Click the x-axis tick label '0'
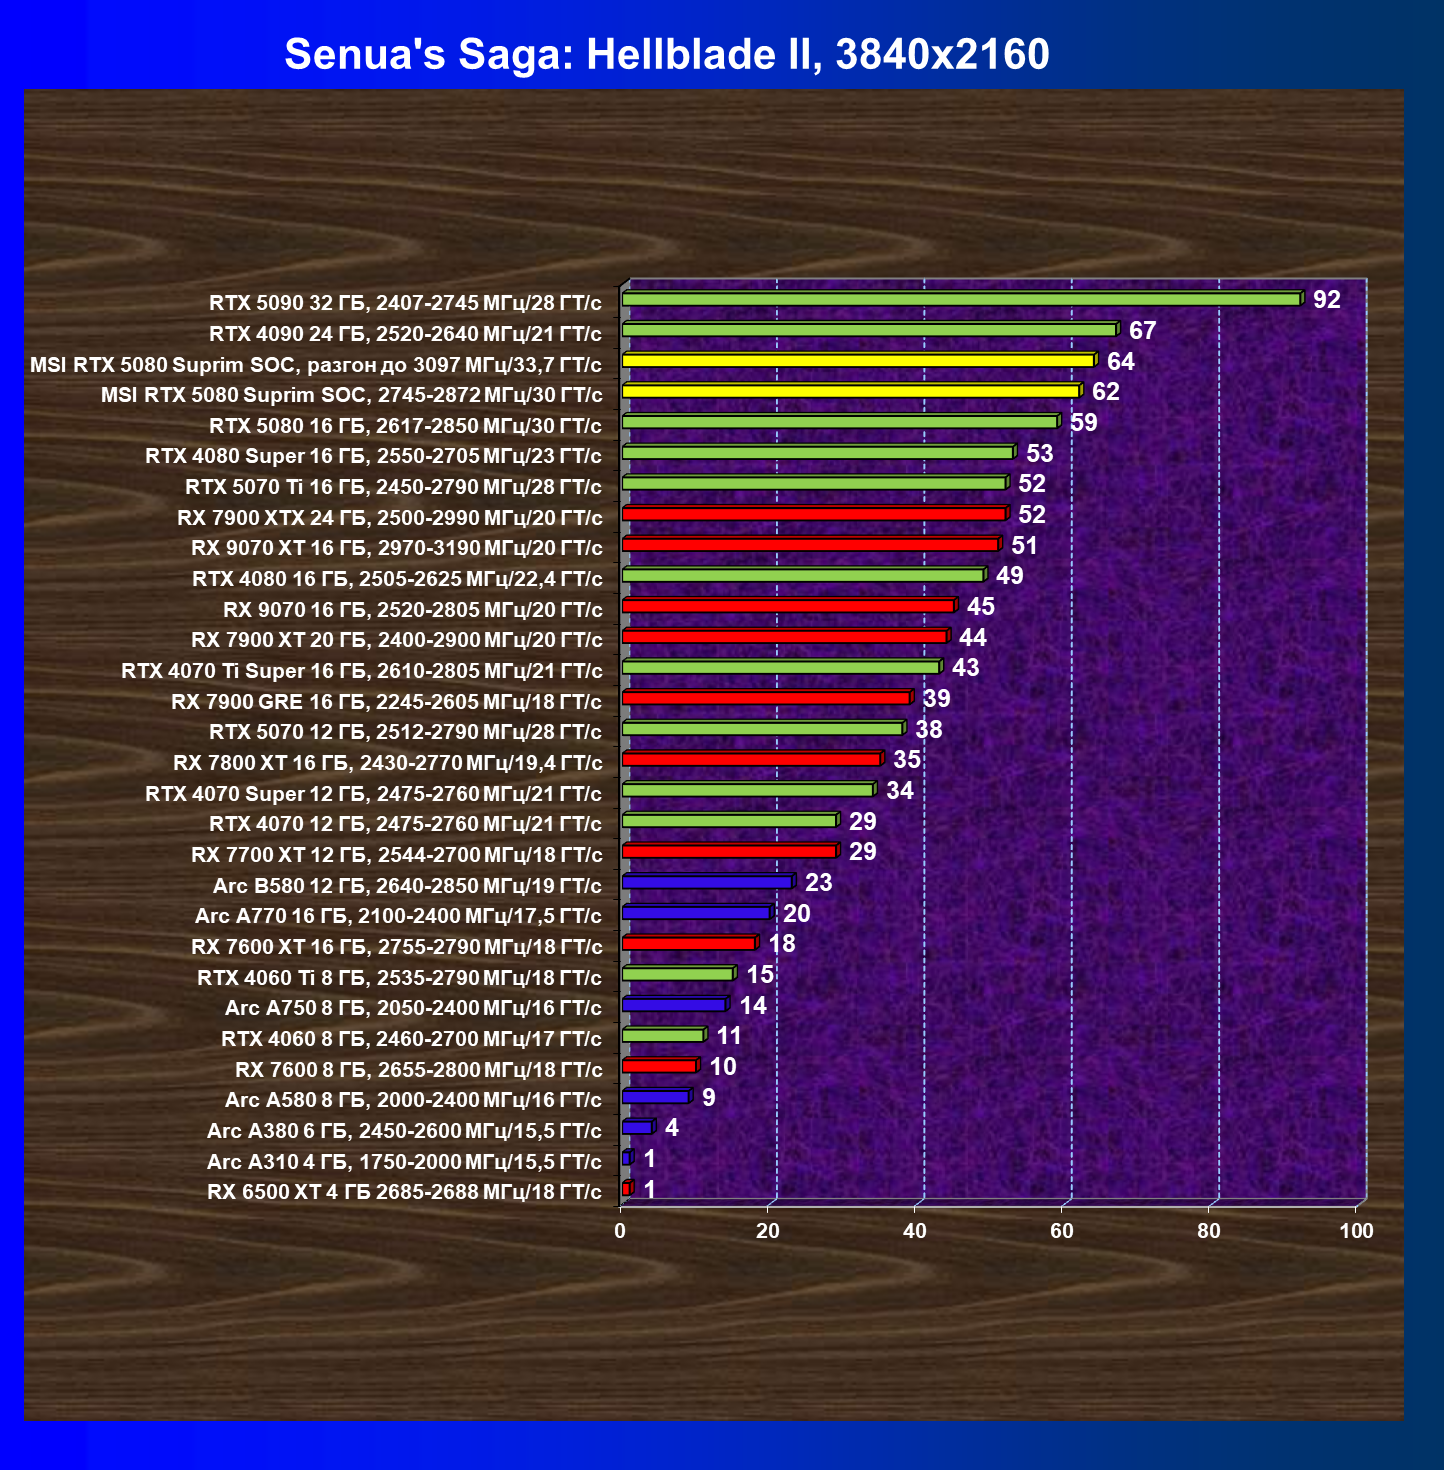The height and width of the screenshot is (1470, 1444). pyautogui.click(x=620, y=1231)
